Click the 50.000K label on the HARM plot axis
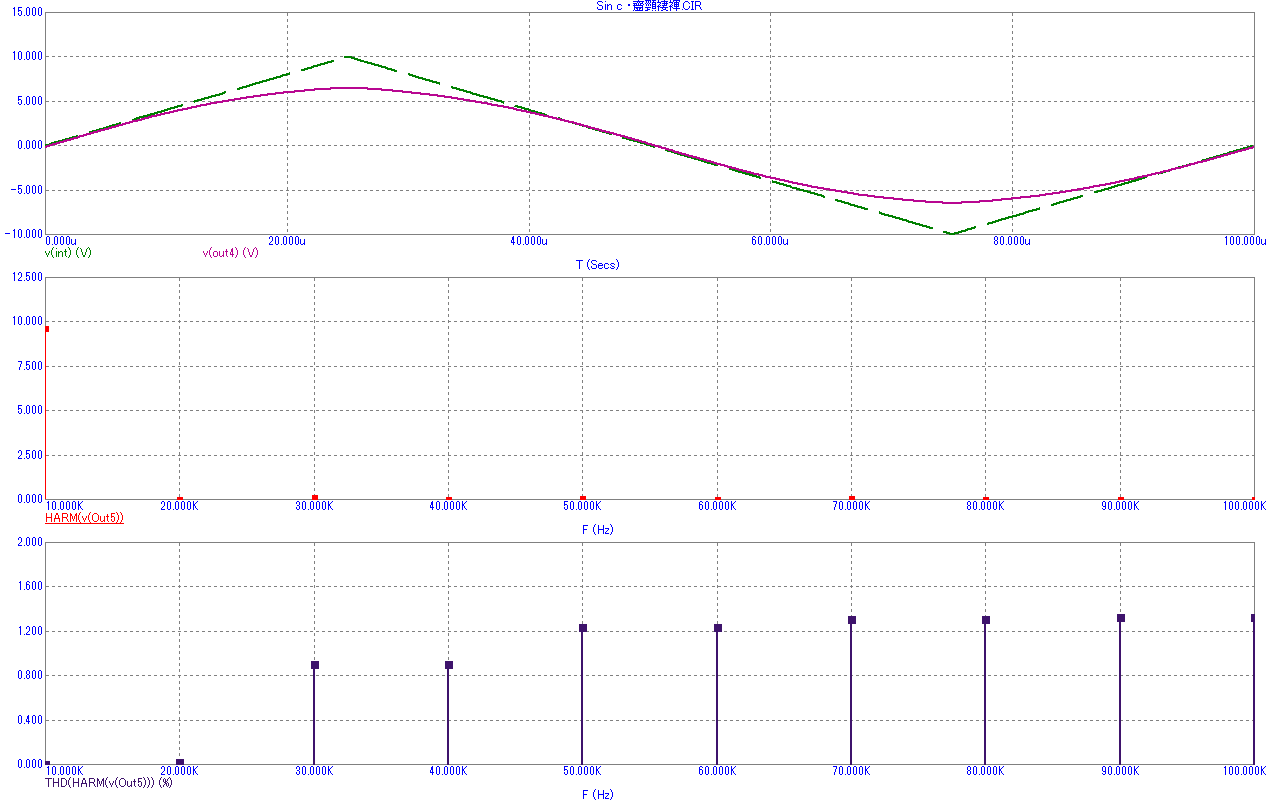This screenshot has width=1267, height=806. pos(582,506)
